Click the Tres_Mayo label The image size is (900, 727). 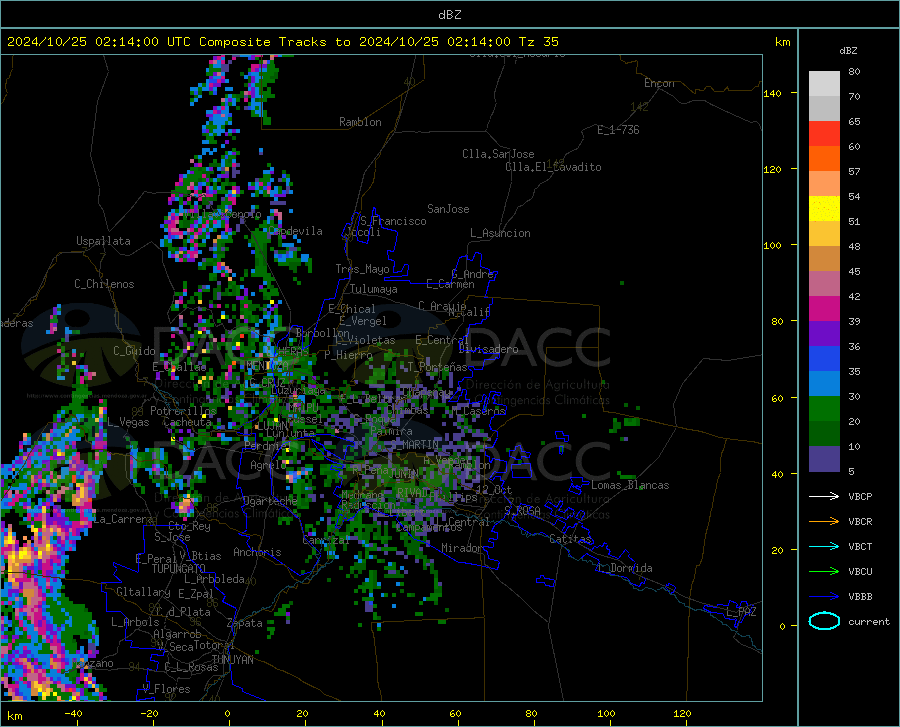pos(362,269)
